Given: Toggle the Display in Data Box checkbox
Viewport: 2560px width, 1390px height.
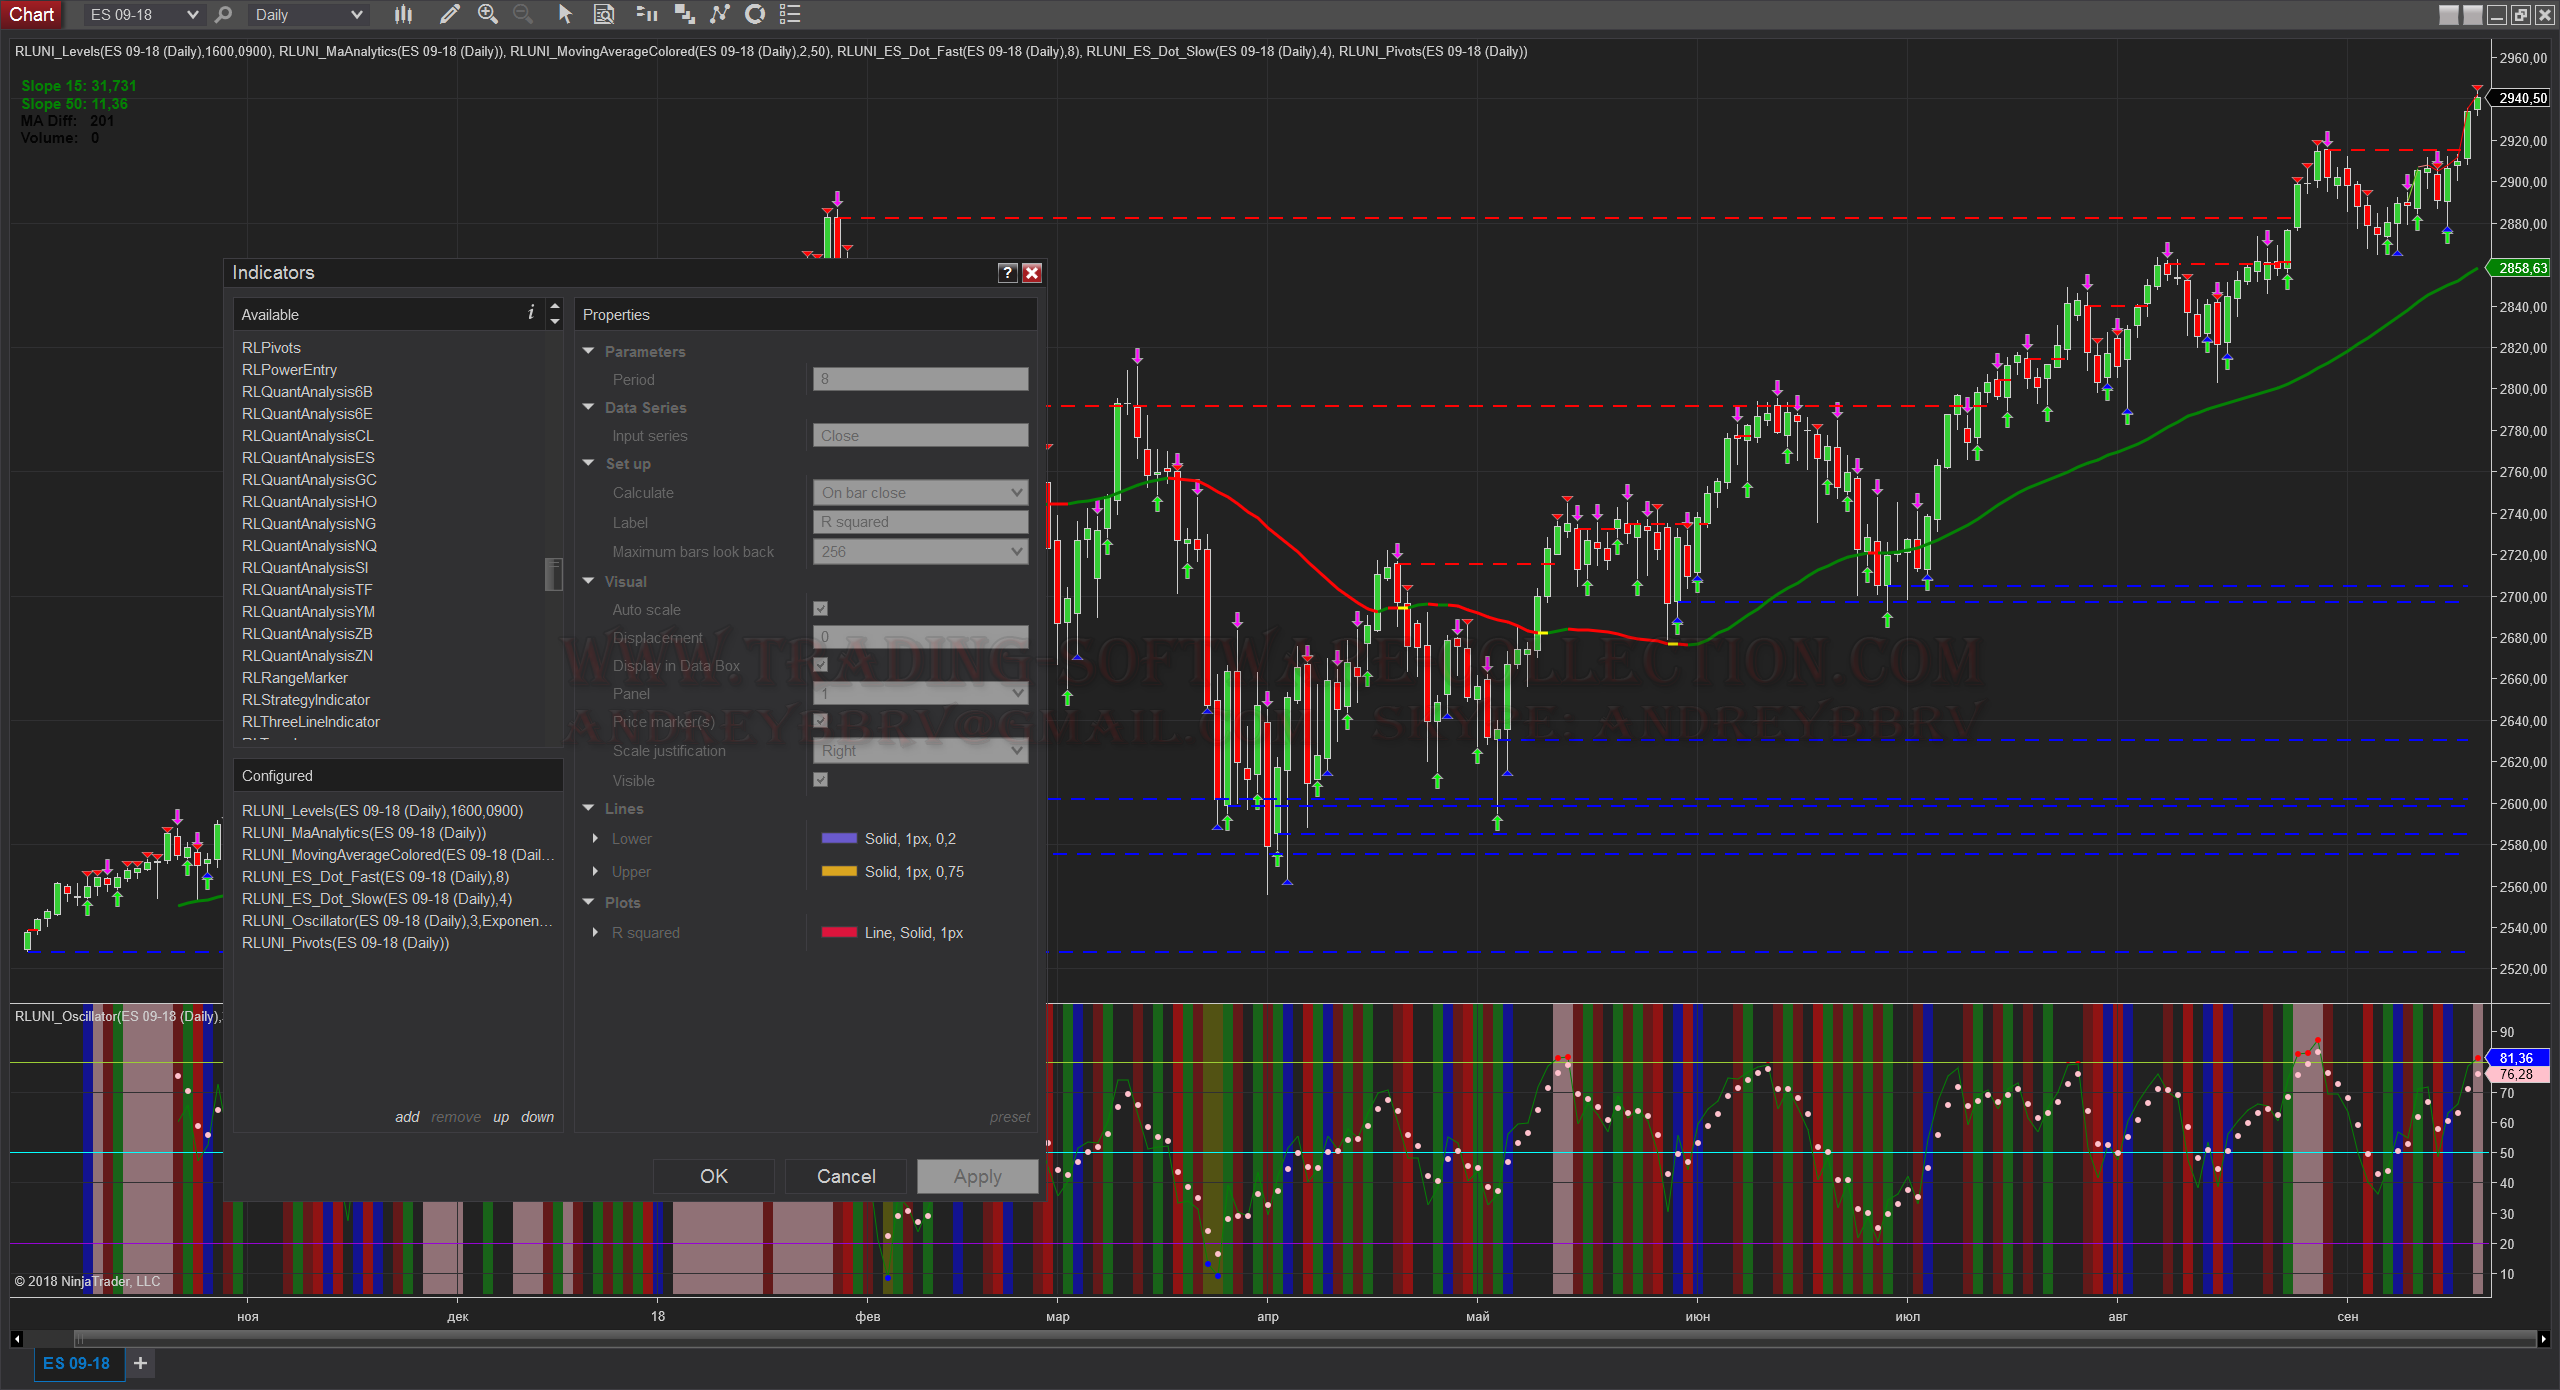Looking at the screenshot, I should 820,665.
